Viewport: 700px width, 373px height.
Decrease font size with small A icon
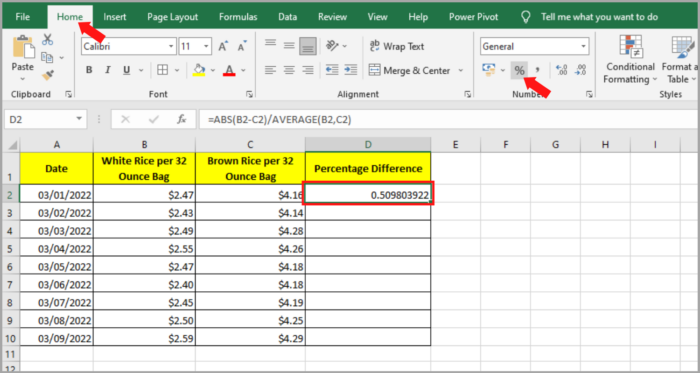pyautogui.click(x=242, y=46)
